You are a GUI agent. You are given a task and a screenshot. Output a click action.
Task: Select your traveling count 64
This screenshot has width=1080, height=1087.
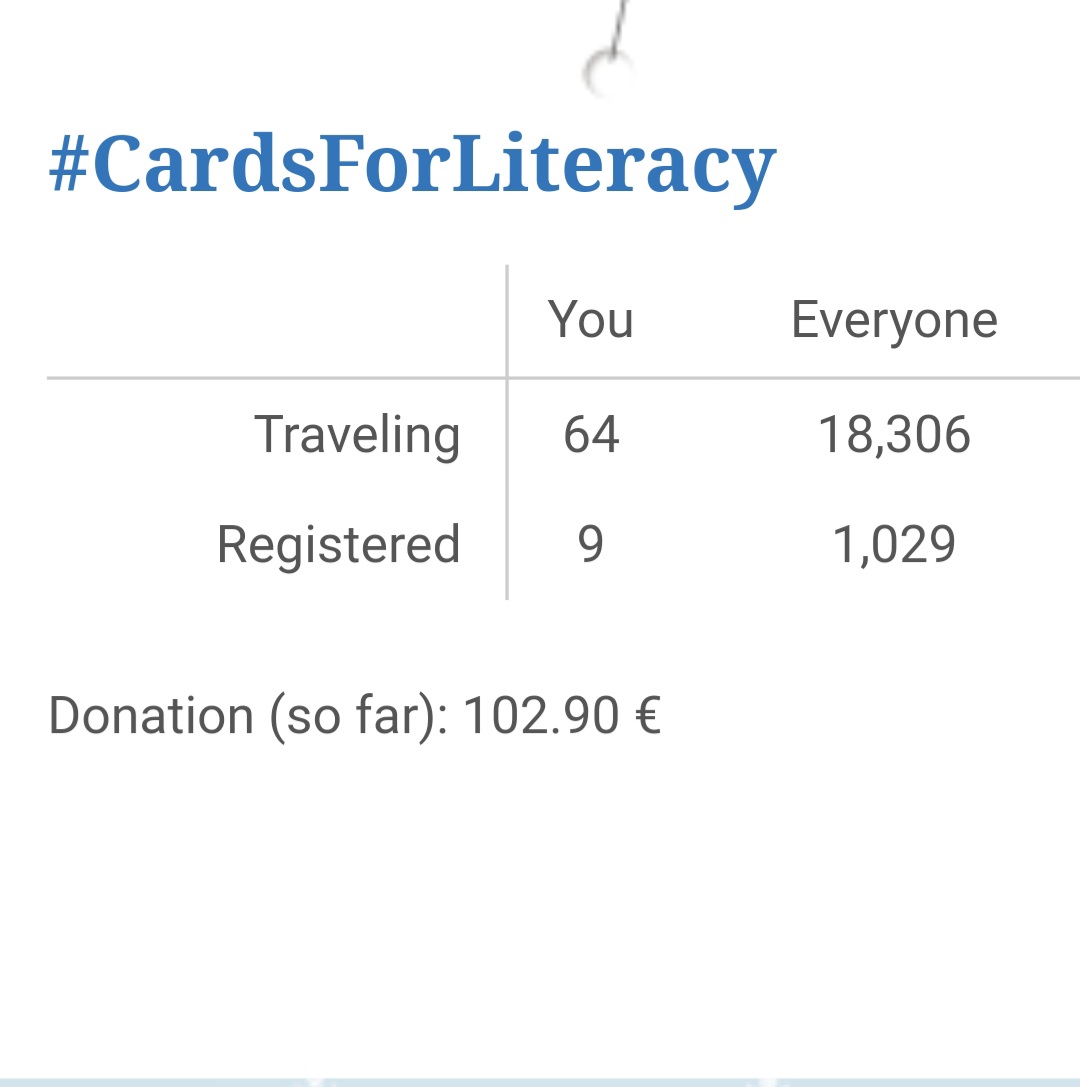pyautogui.click(x=591, y=435)
